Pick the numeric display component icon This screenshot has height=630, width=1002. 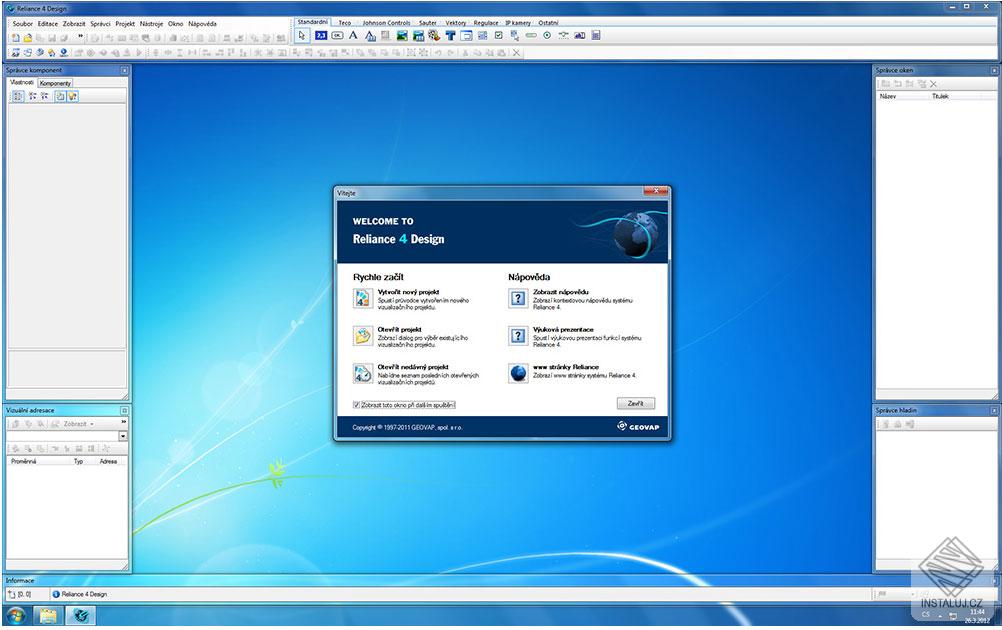(321, 36)
